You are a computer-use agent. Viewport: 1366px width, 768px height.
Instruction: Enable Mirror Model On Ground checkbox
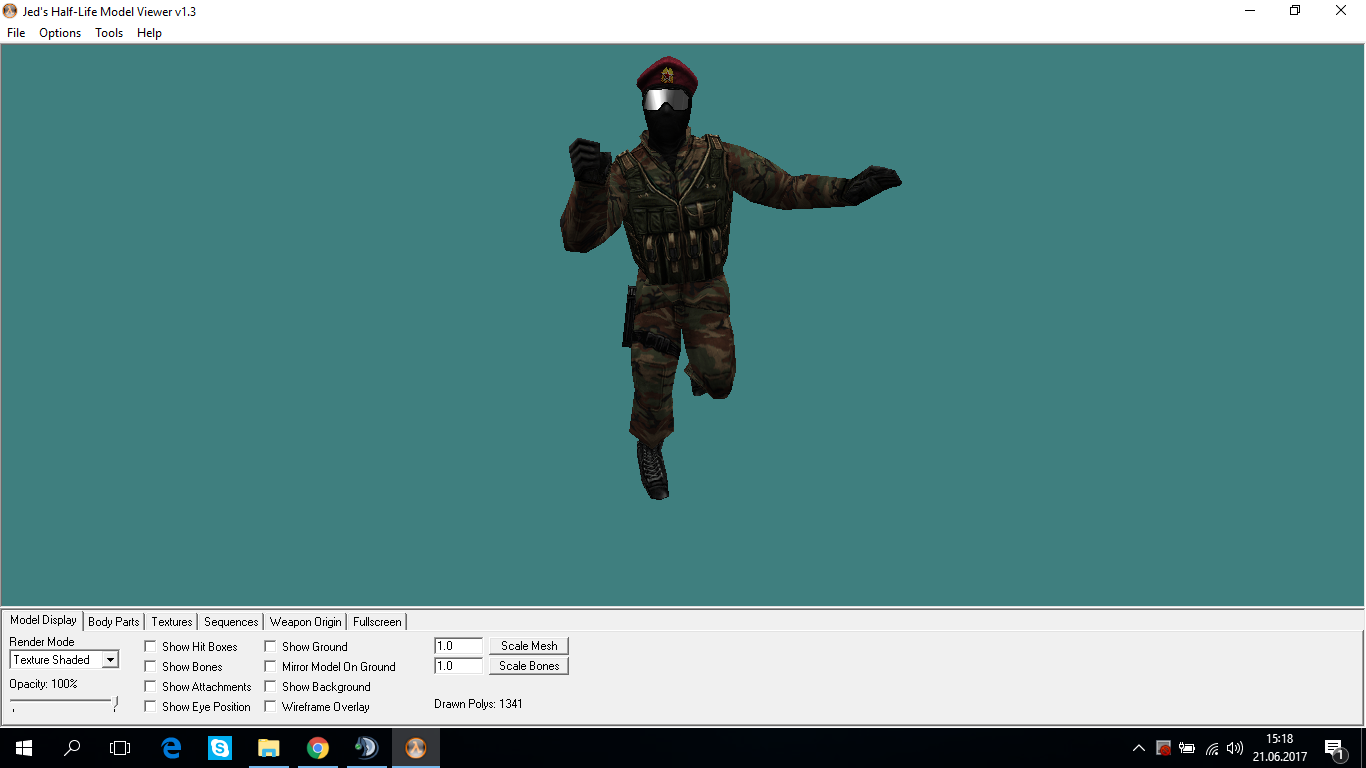point(270,667)
